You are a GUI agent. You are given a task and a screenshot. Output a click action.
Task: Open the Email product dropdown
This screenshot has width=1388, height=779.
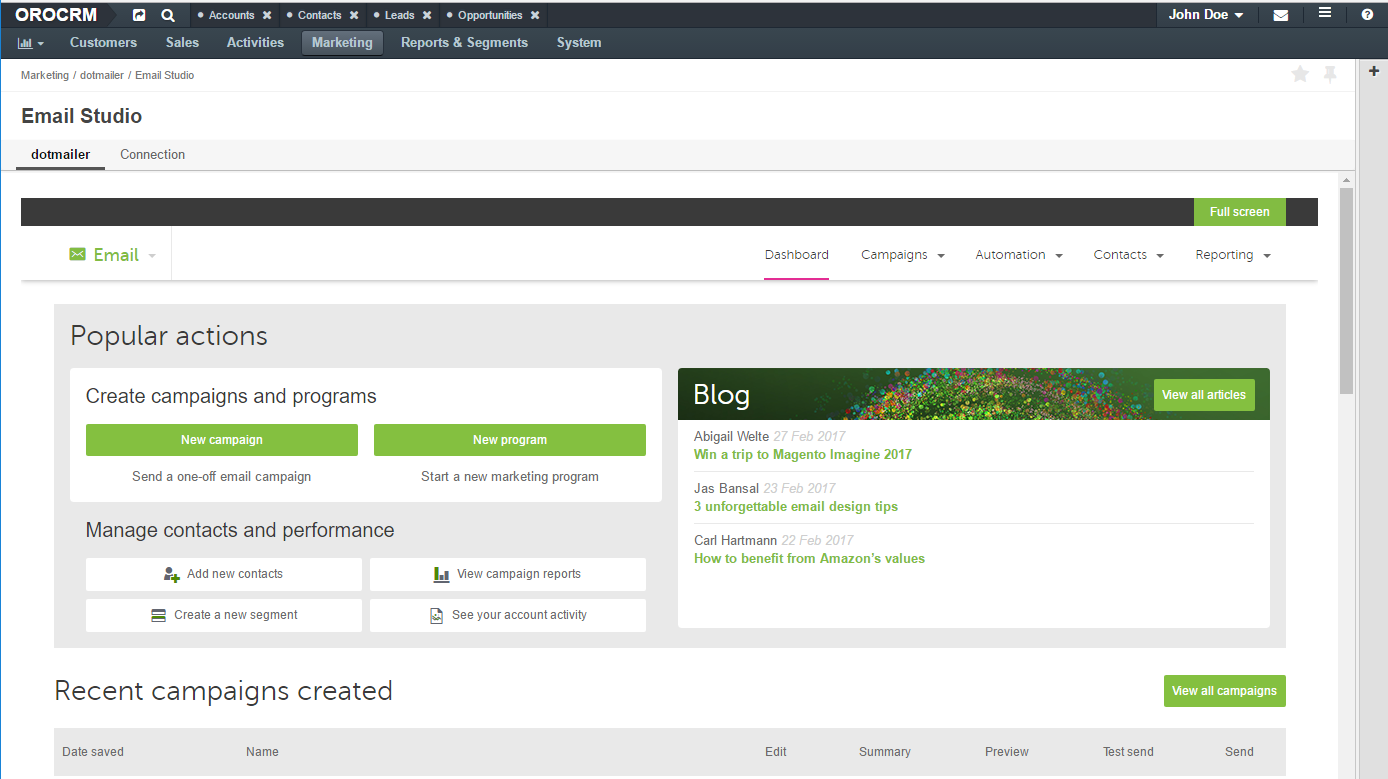[x=152, y=256]
